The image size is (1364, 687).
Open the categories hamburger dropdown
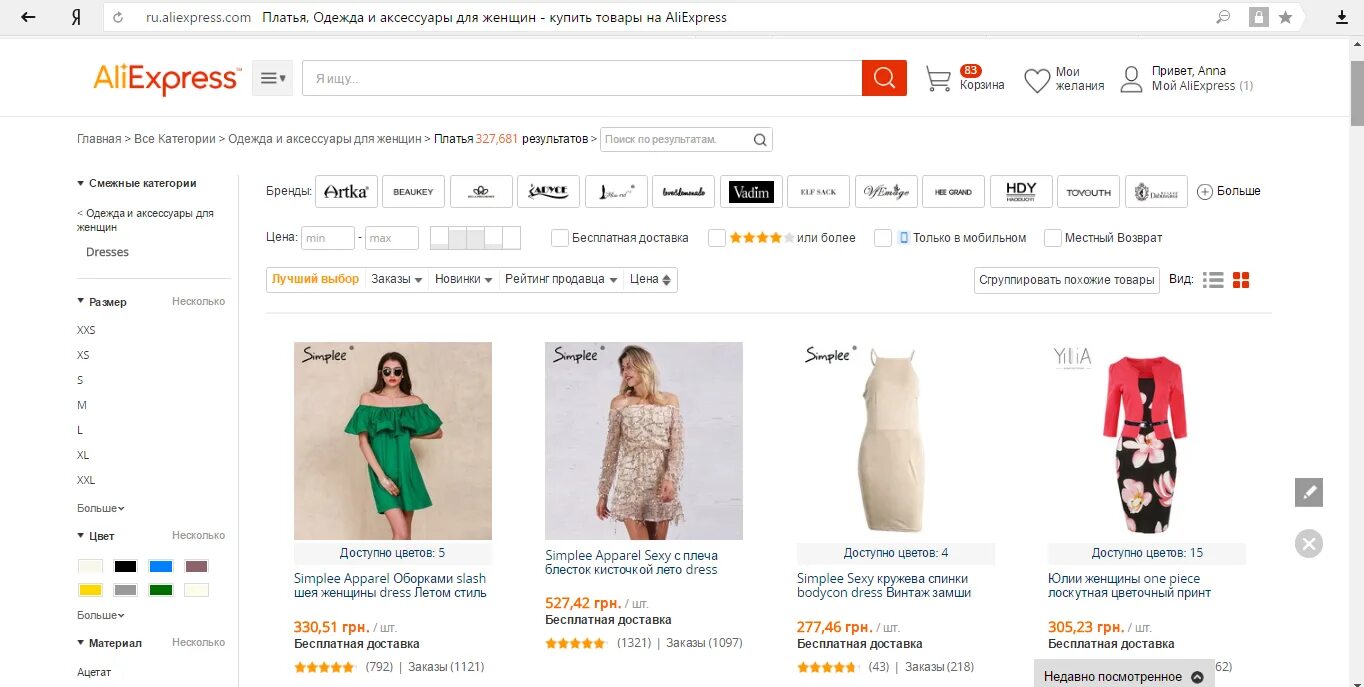272,78
